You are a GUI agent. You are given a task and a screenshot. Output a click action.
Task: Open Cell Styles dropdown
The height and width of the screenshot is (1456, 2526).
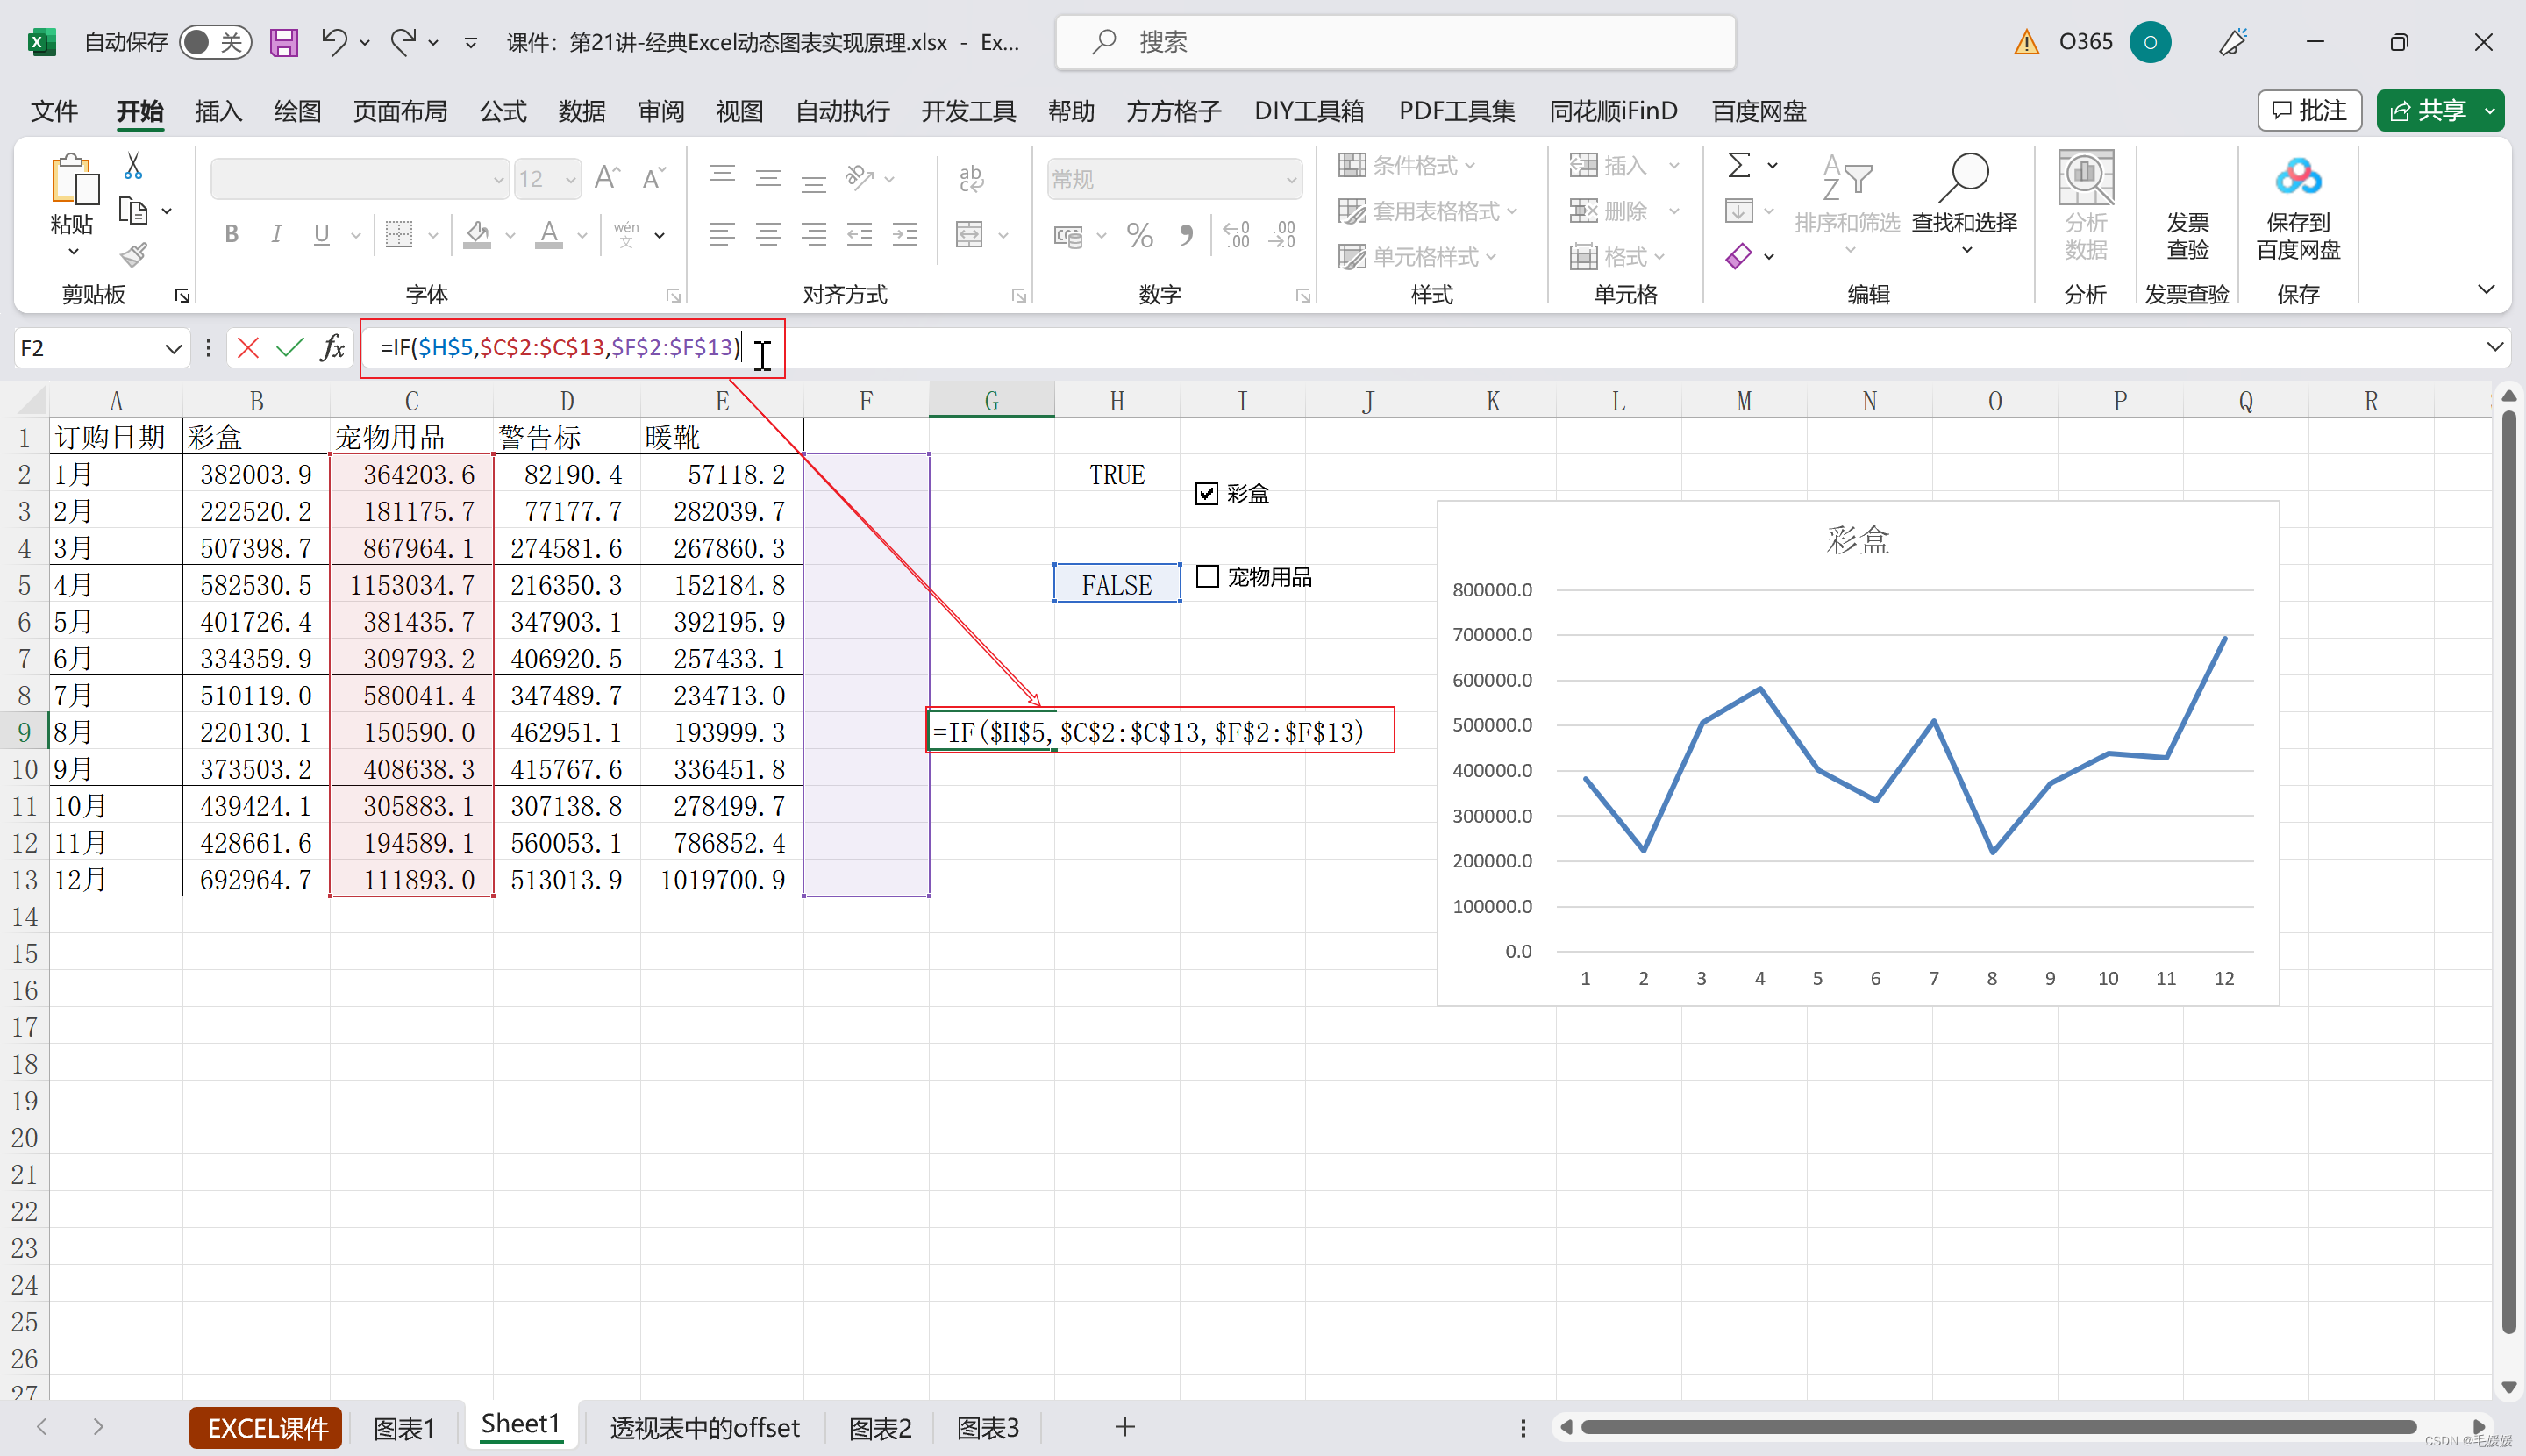[x=1418, y=257]
